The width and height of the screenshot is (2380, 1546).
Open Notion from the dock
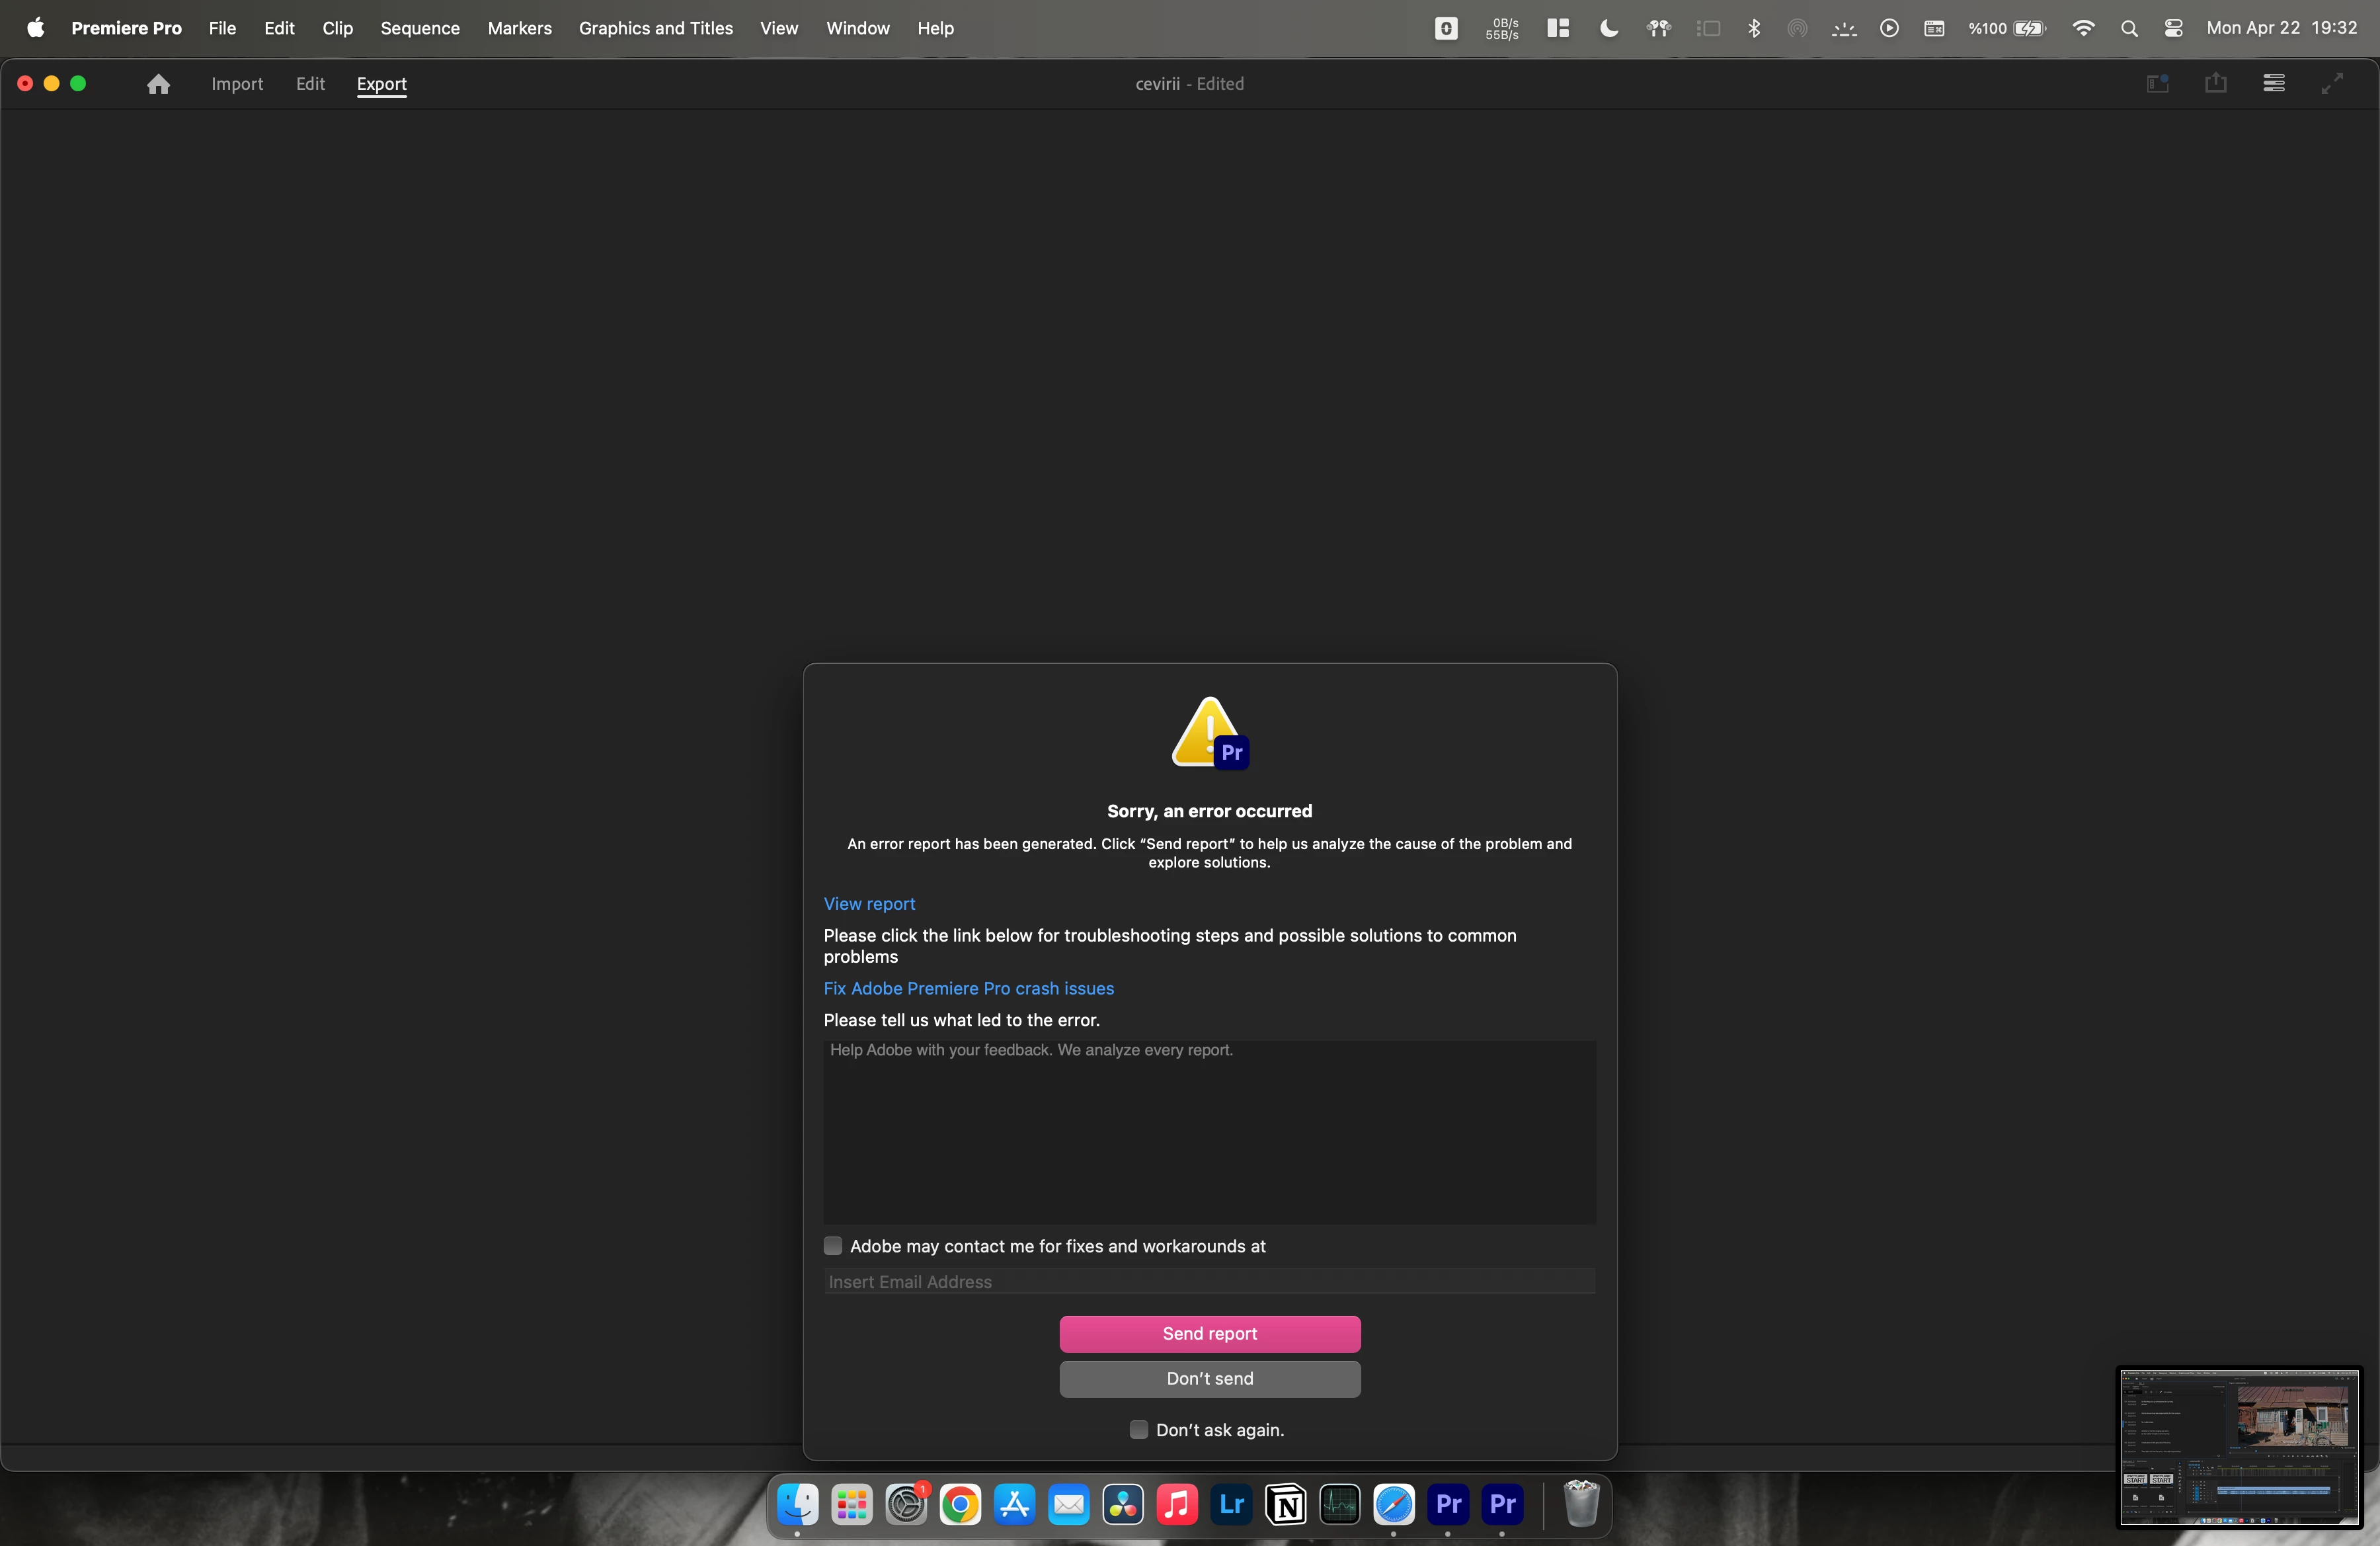click(x=1285, y=1504)
